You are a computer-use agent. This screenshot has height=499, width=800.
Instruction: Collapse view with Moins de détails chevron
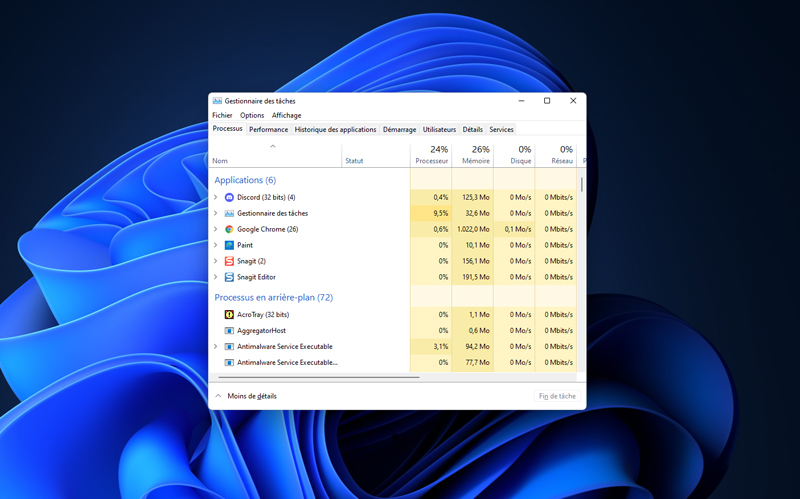pyautogui.click(x=218, y=396)
